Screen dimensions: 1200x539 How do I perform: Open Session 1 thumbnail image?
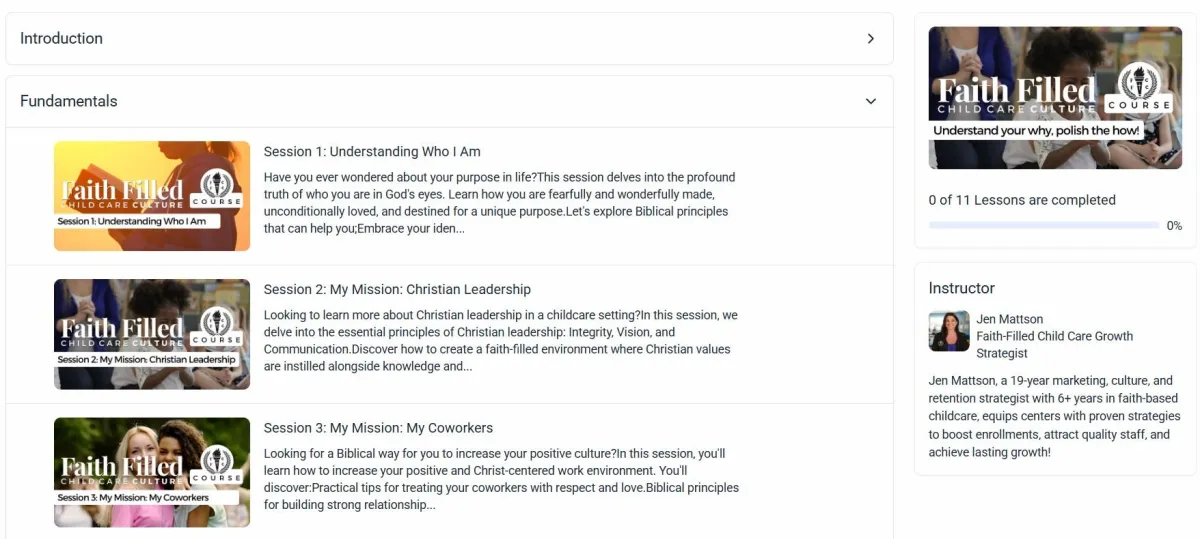point(152,196)
